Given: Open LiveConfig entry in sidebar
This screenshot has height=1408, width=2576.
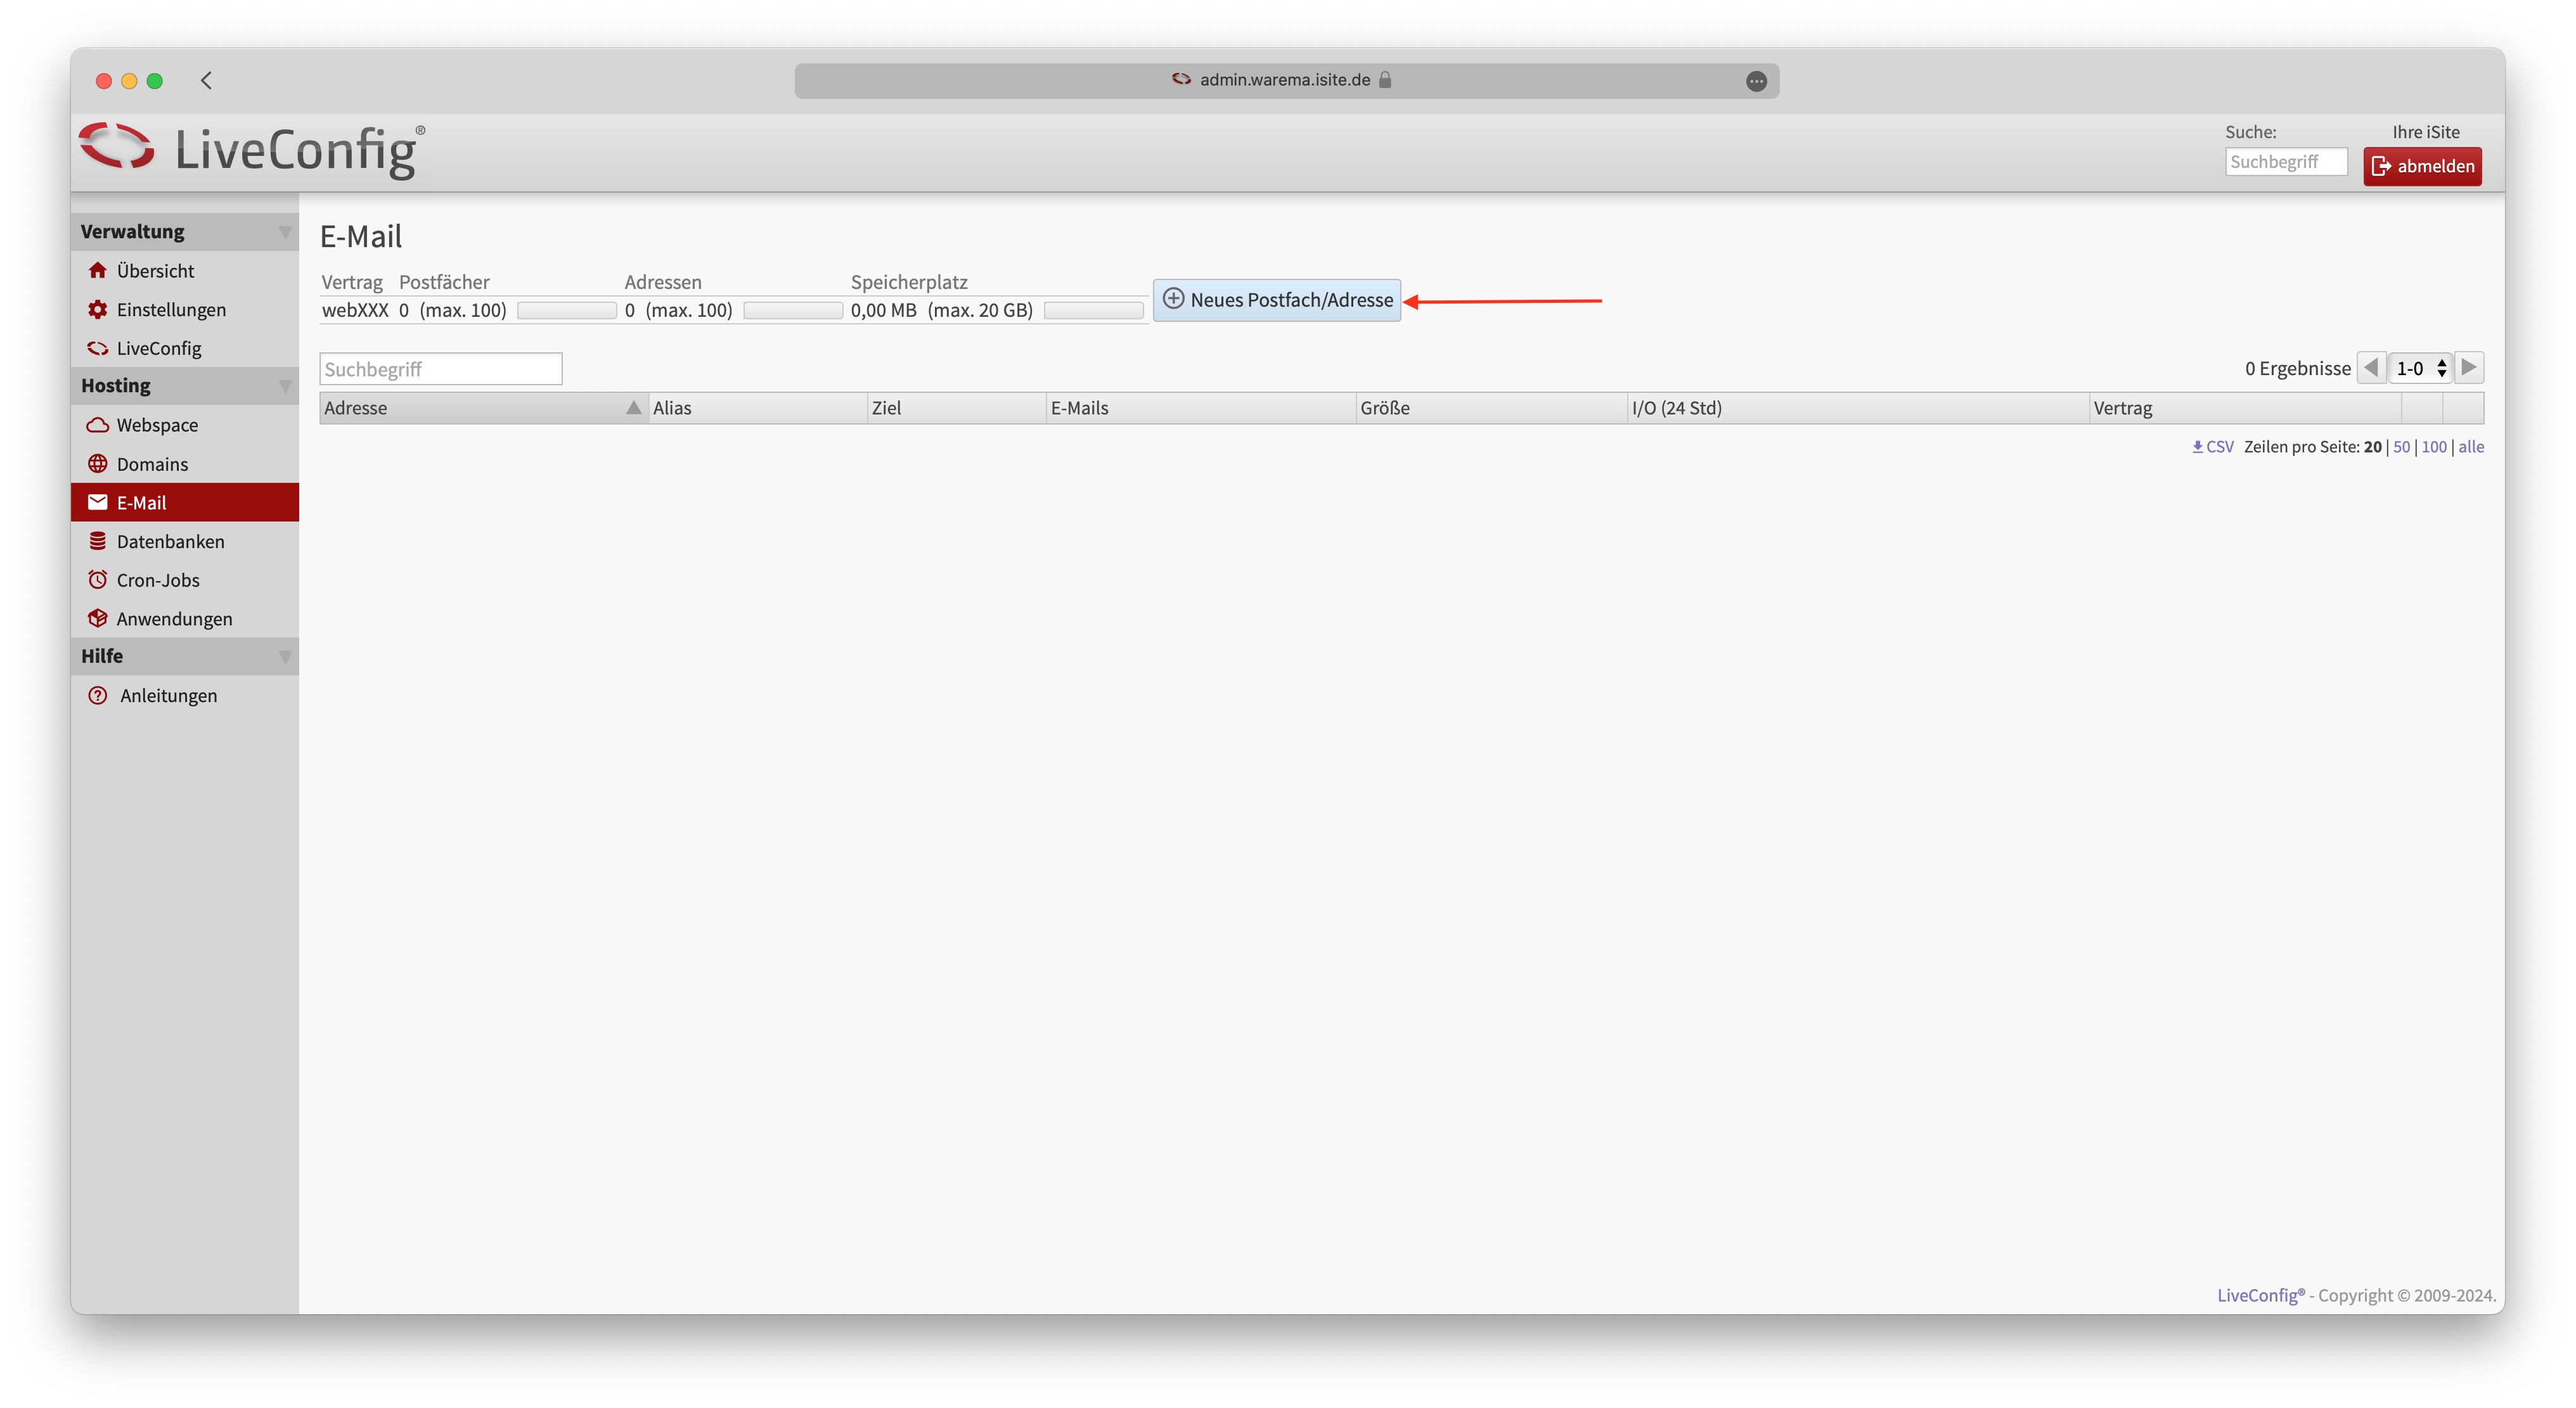Looking at the screenshot, I should click(x=158, y=348).
